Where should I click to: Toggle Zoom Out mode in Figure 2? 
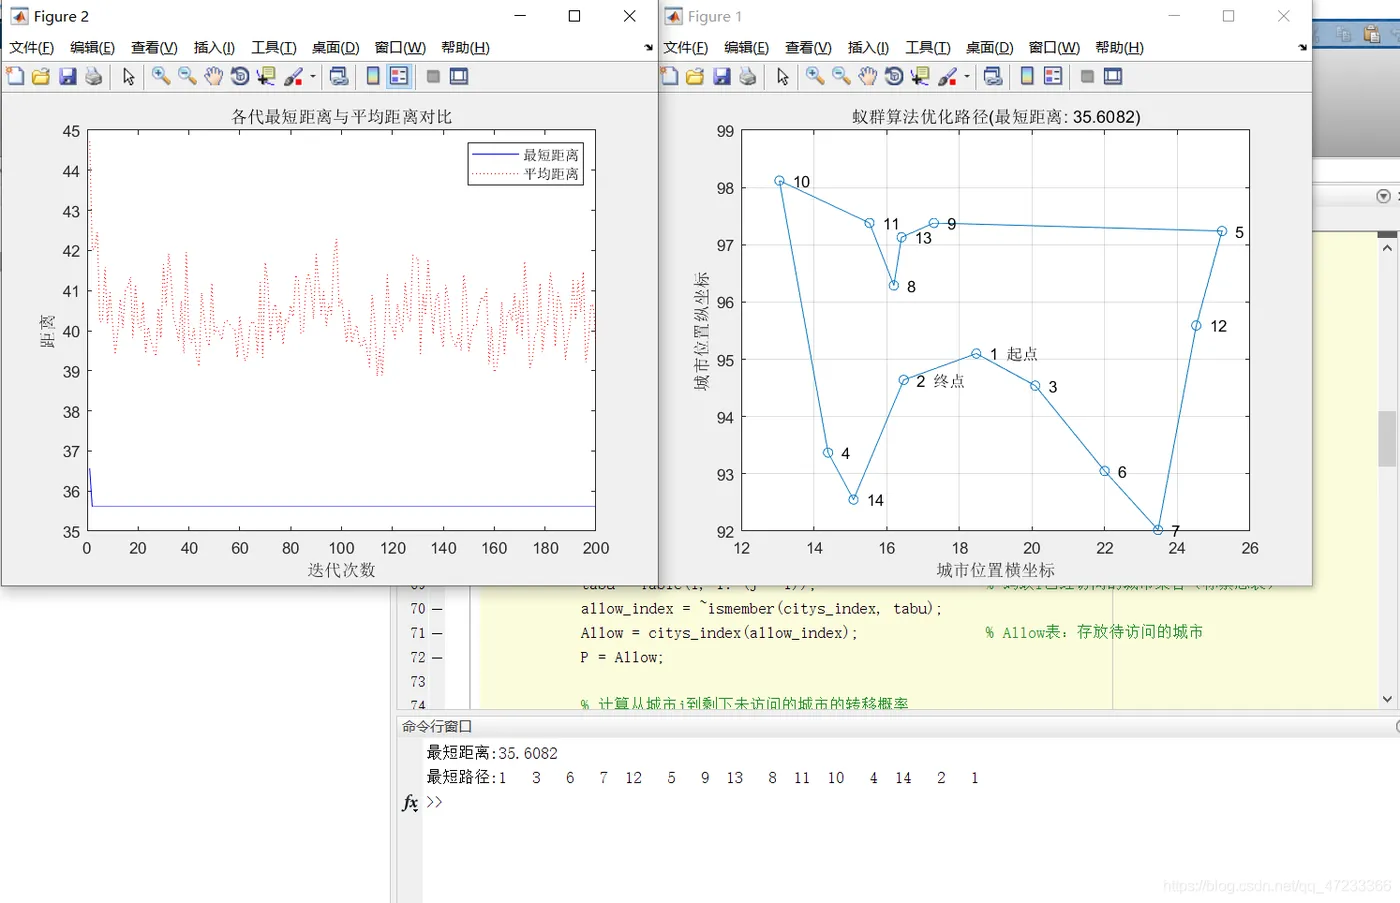tap(187, 76)
